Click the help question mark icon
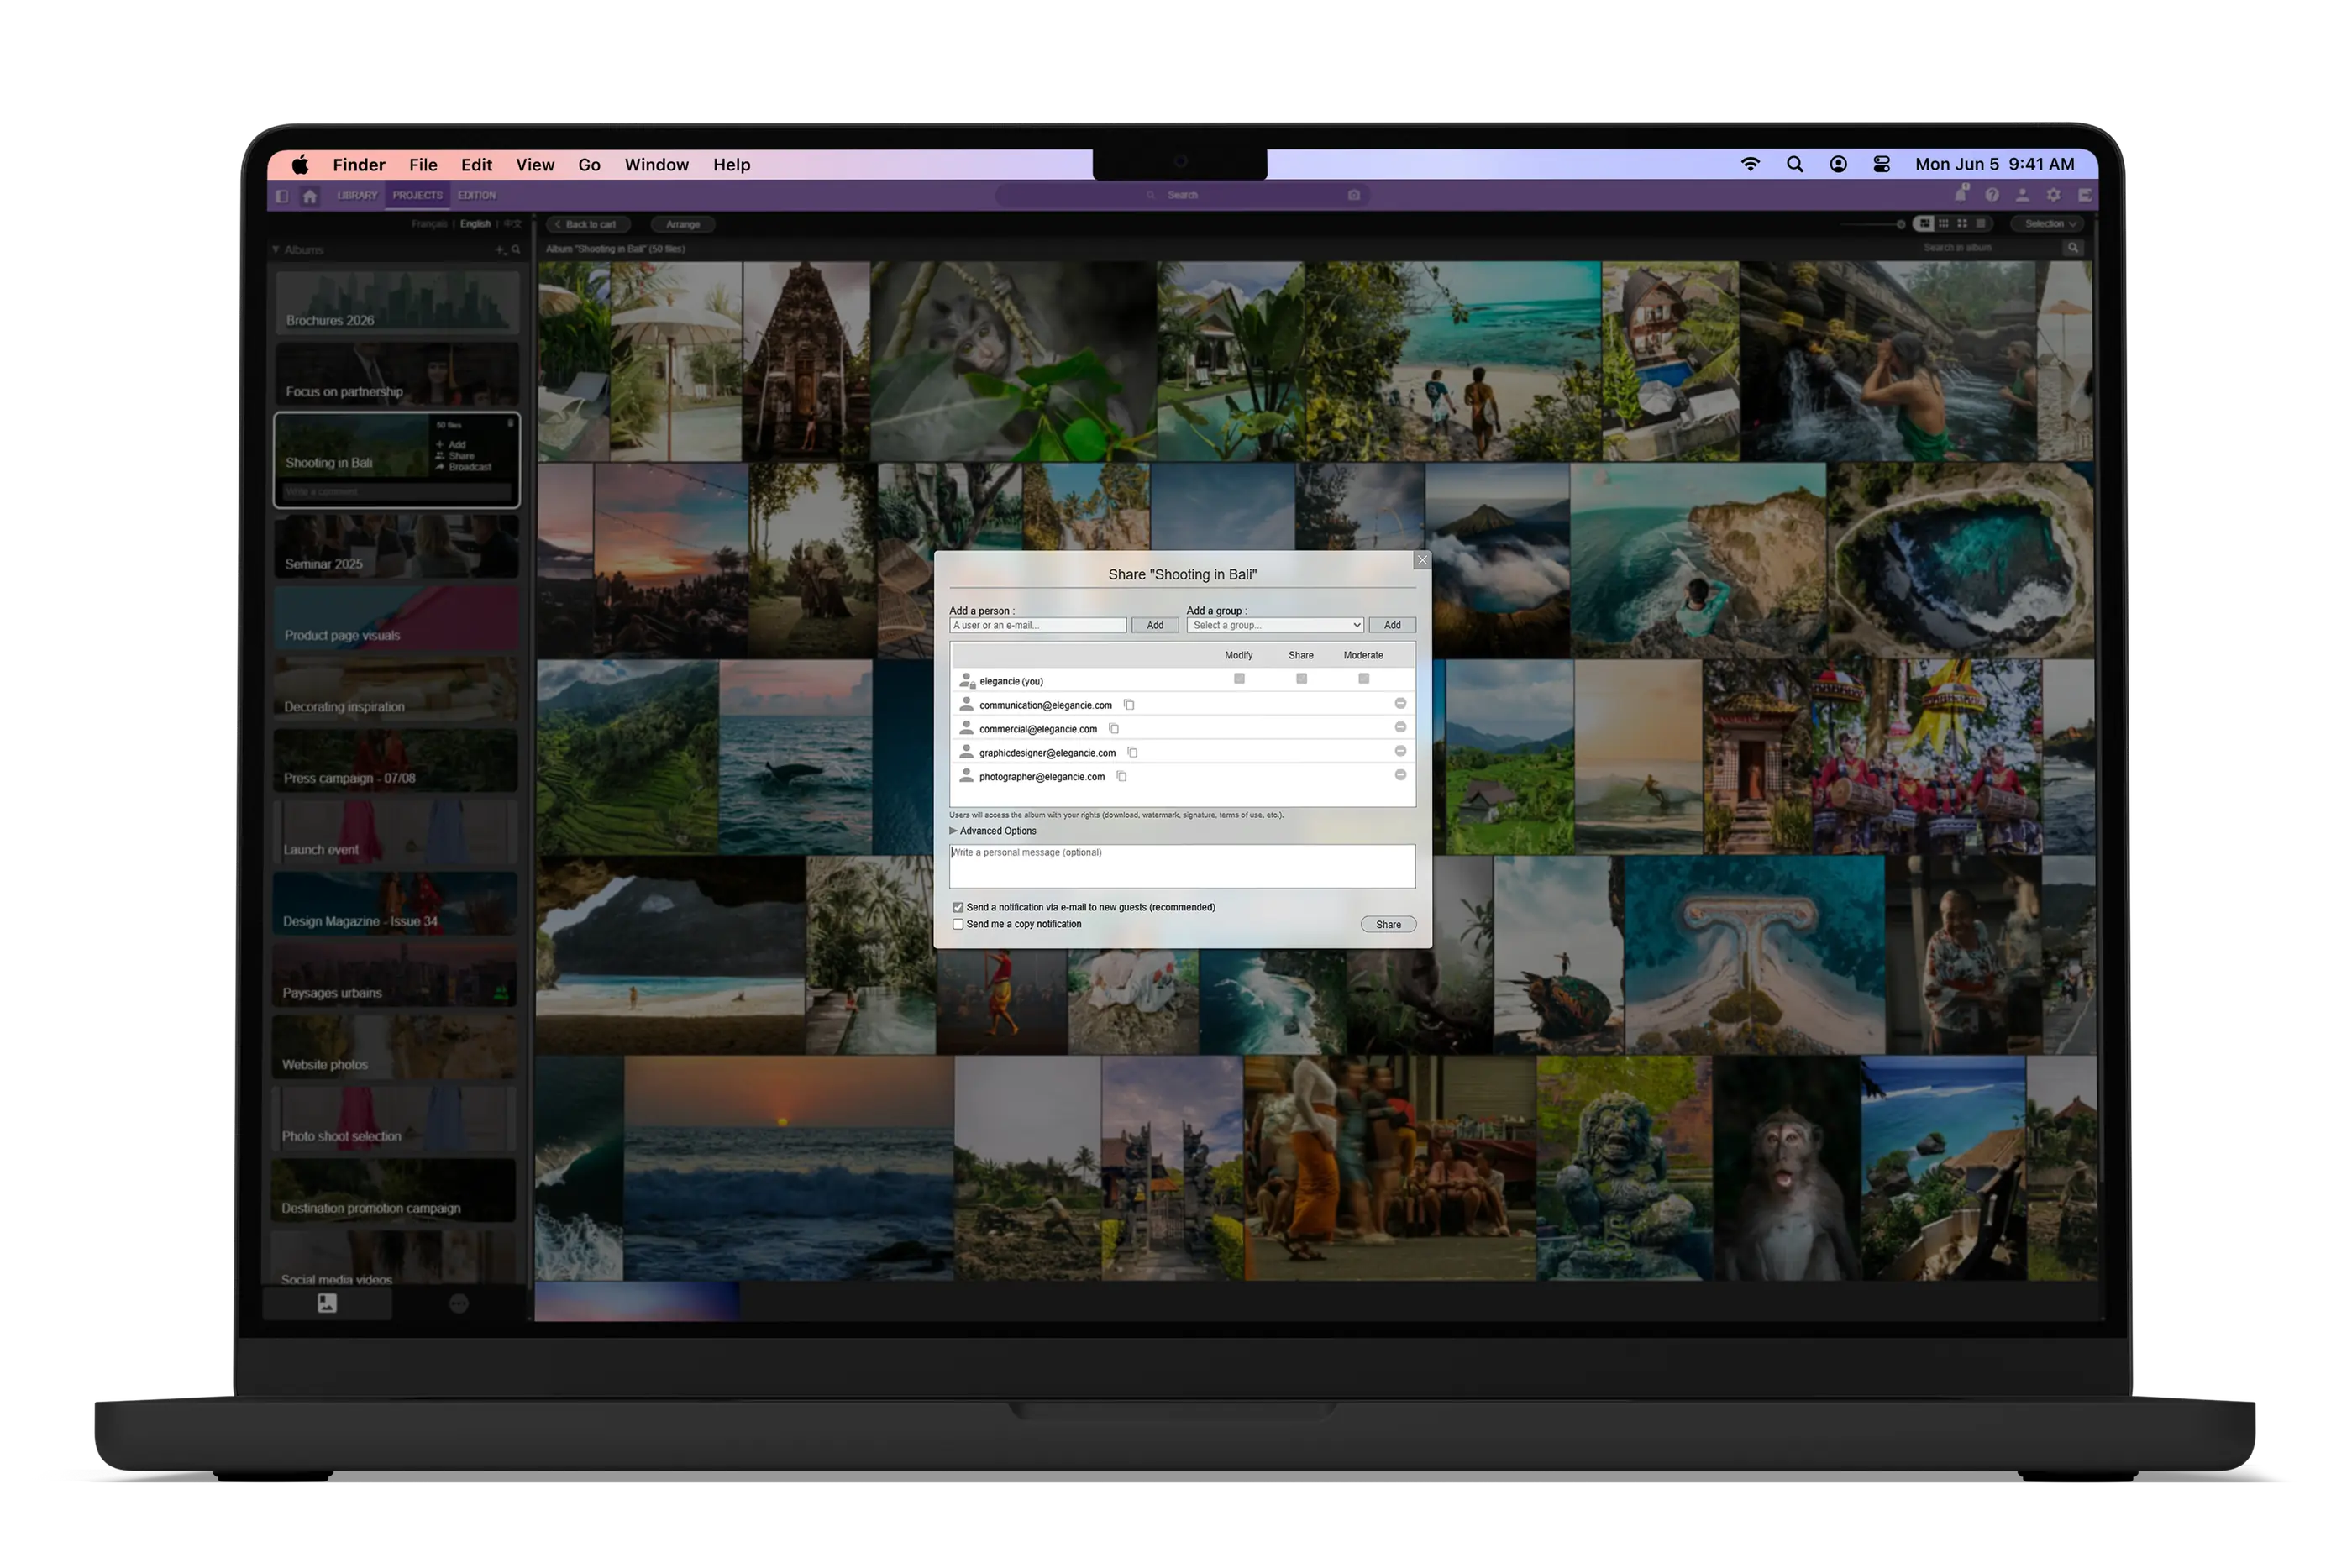 1993,196
